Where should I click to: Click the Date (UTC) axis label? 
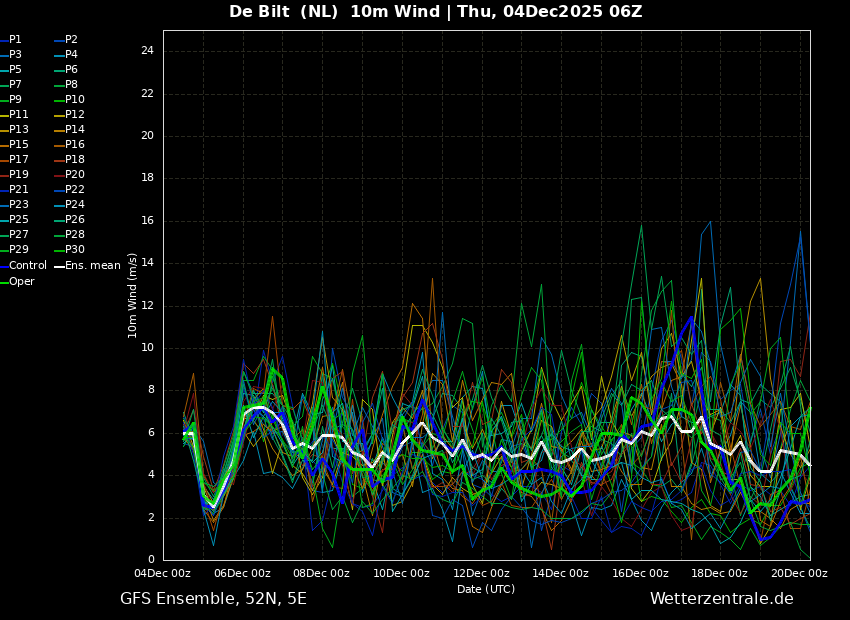[x=486, y=590]
